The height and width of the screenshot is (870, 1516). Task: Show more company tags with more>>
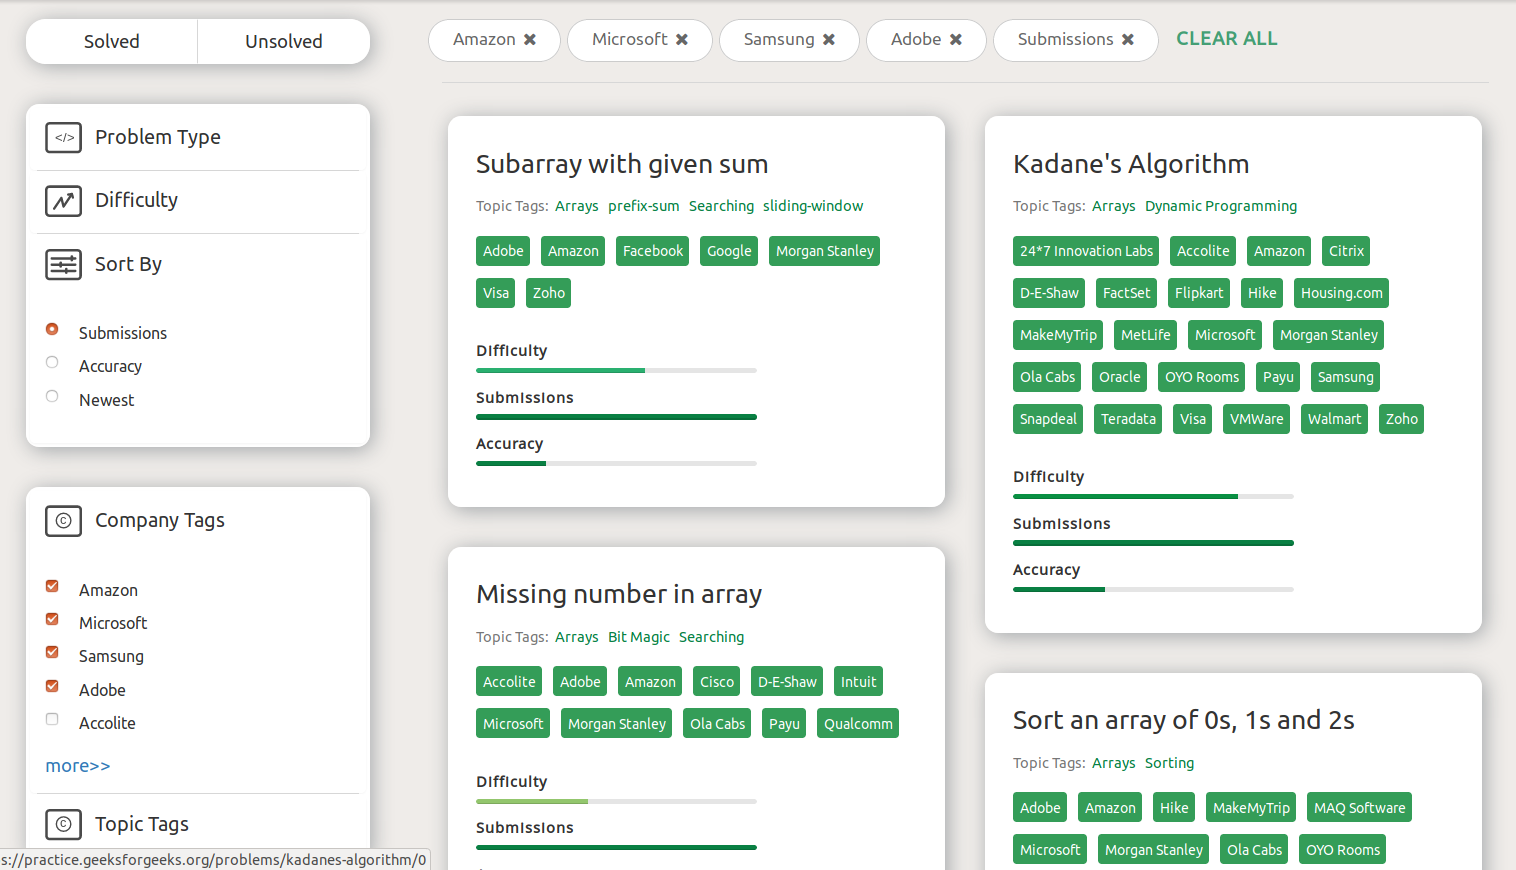coord(78,766)
